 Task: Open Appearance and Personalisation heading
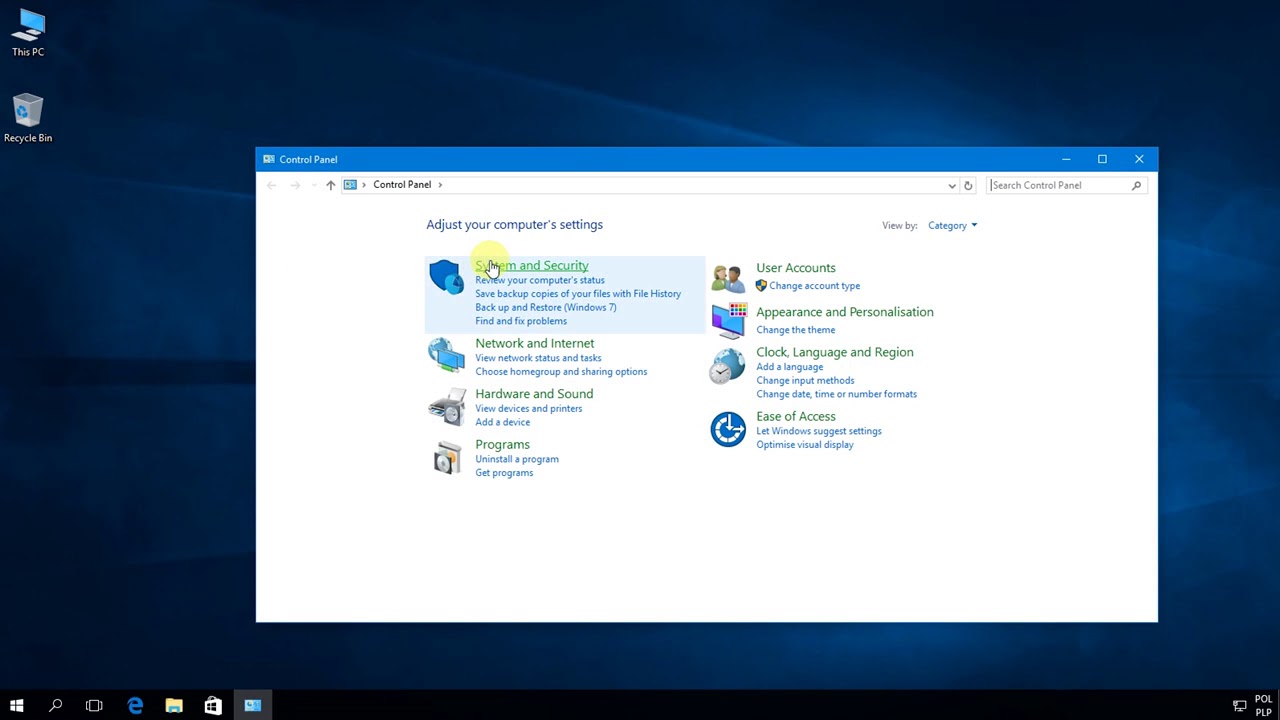pos(845,312)
